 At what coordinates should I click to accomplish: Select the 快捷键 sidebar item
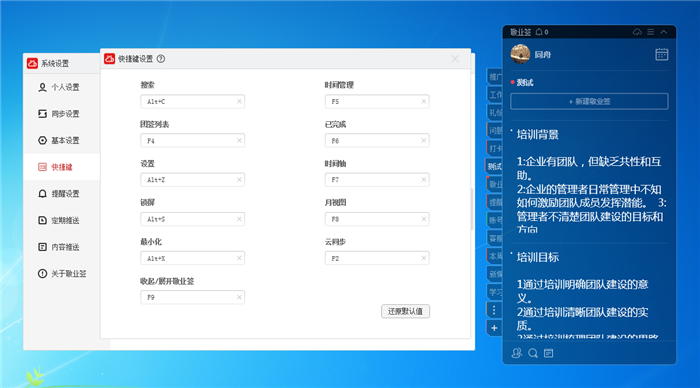(x=62, y=167)
